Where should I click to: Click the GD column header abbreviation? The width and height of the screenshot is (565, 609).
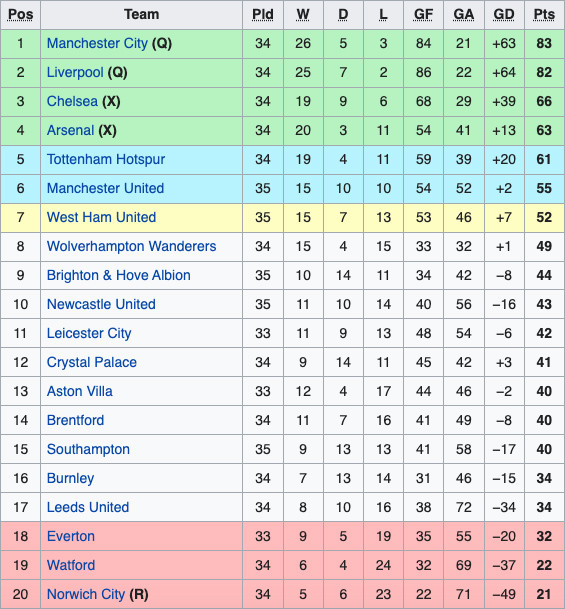click(503, 14)
